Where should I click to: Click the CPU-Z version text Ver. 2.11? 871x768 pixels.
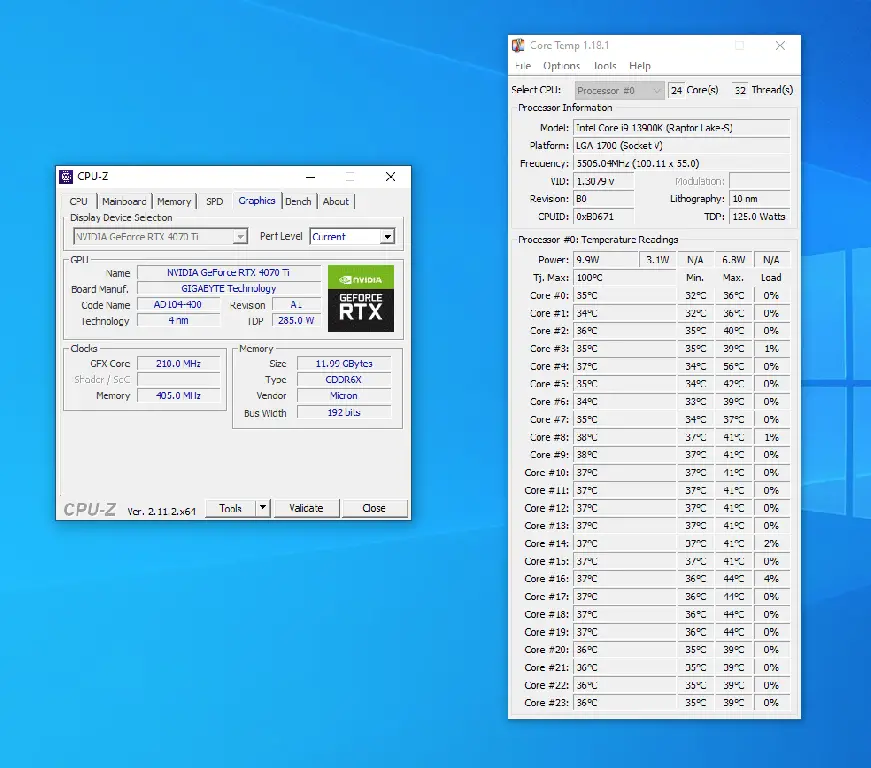click(x=161, y=511)
